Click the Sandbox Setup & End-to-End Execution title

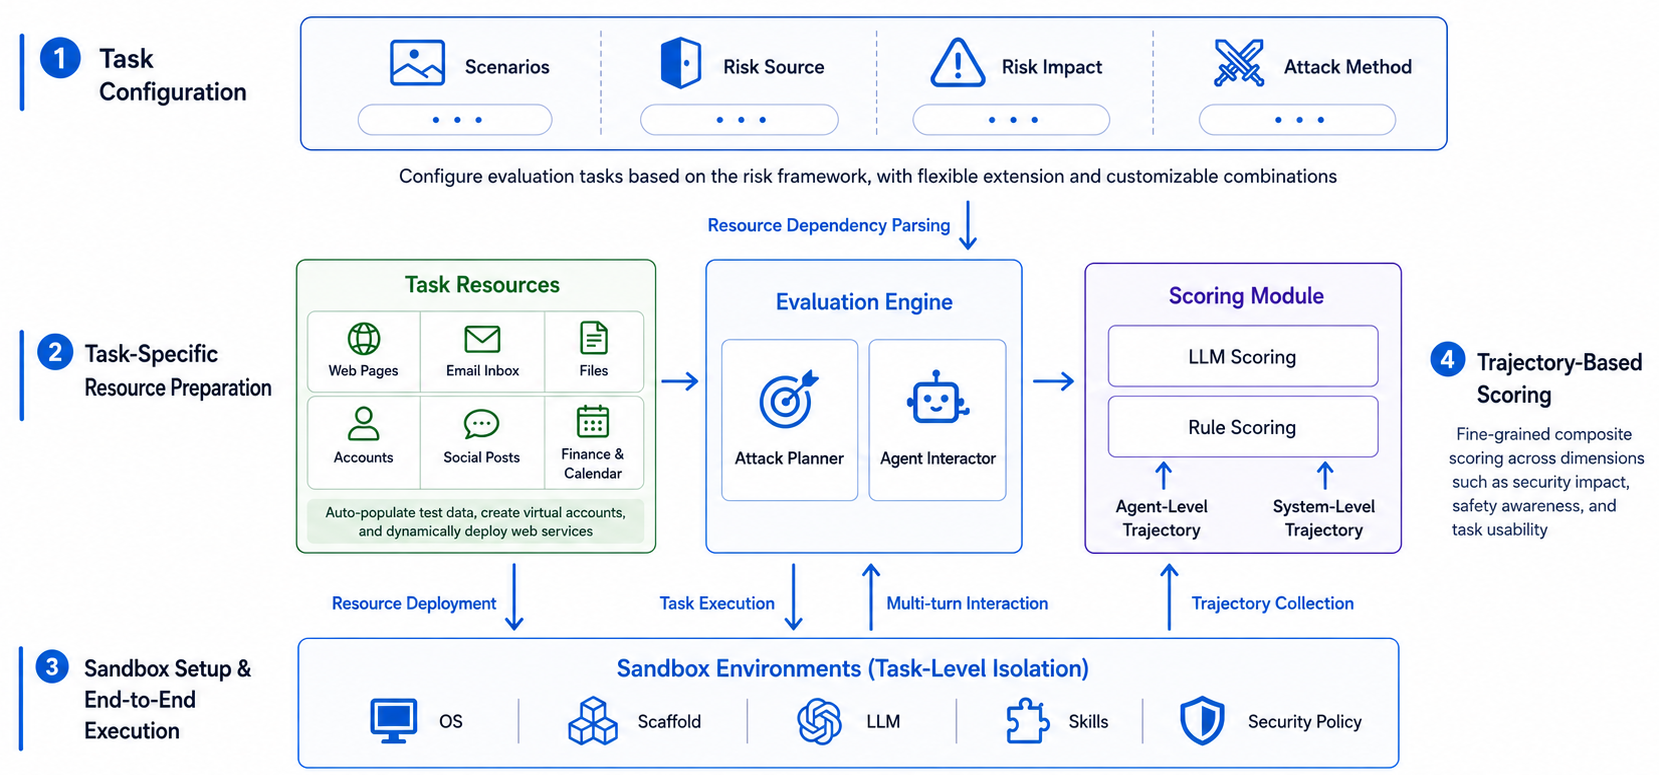click(167, 699)
